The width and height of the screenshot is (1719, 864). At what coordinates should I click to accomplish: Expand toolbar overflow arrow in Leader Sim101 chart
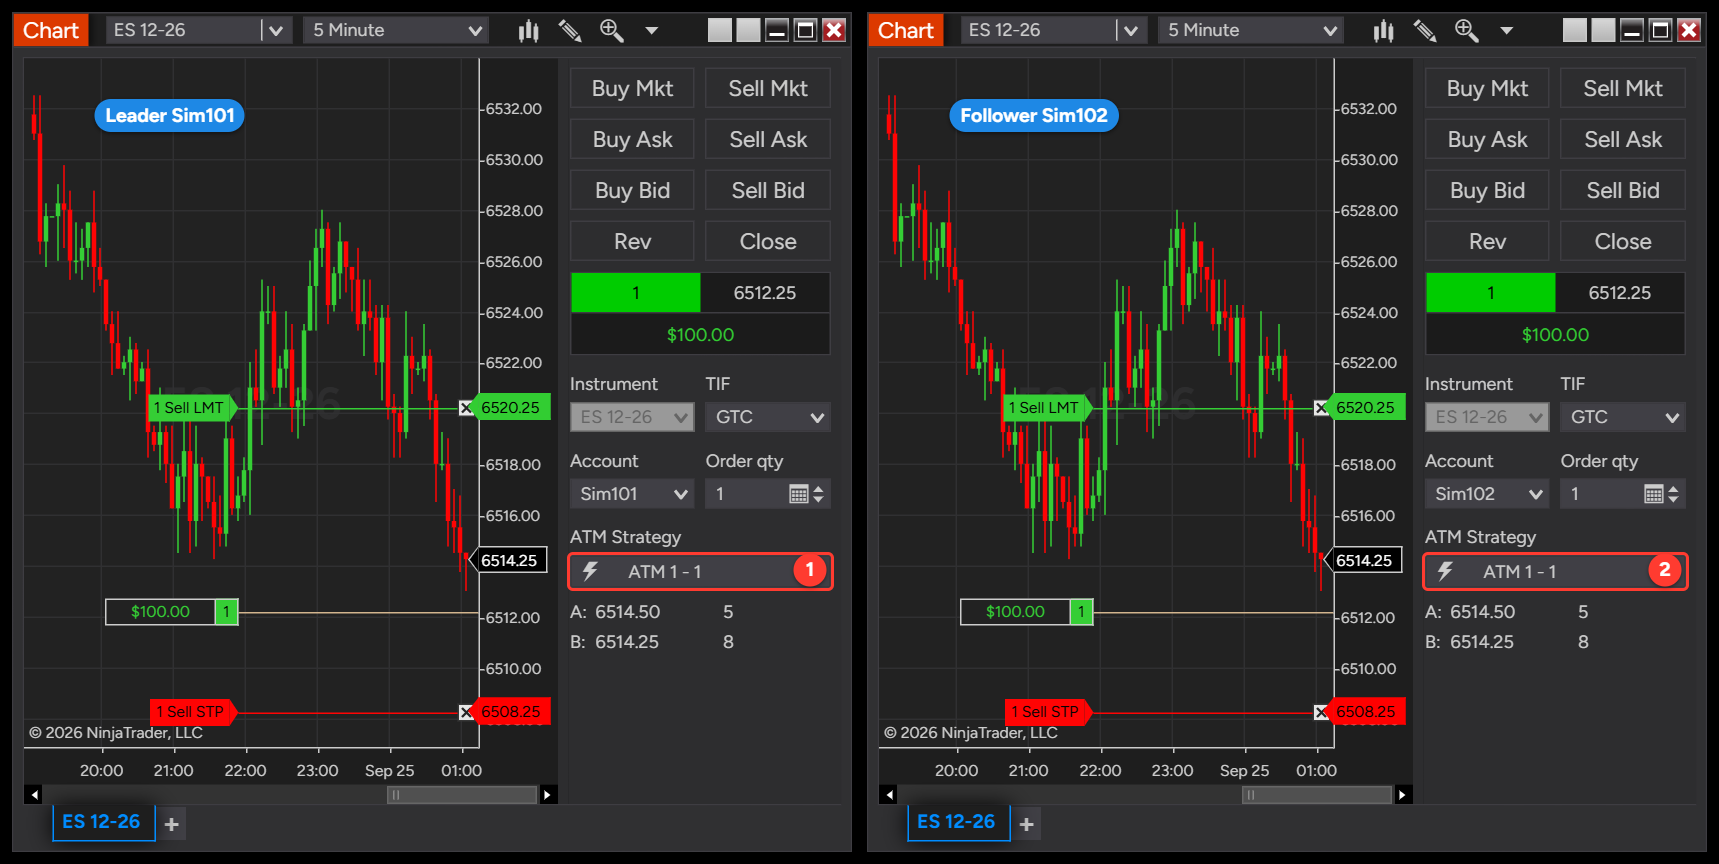pos(652,31)
